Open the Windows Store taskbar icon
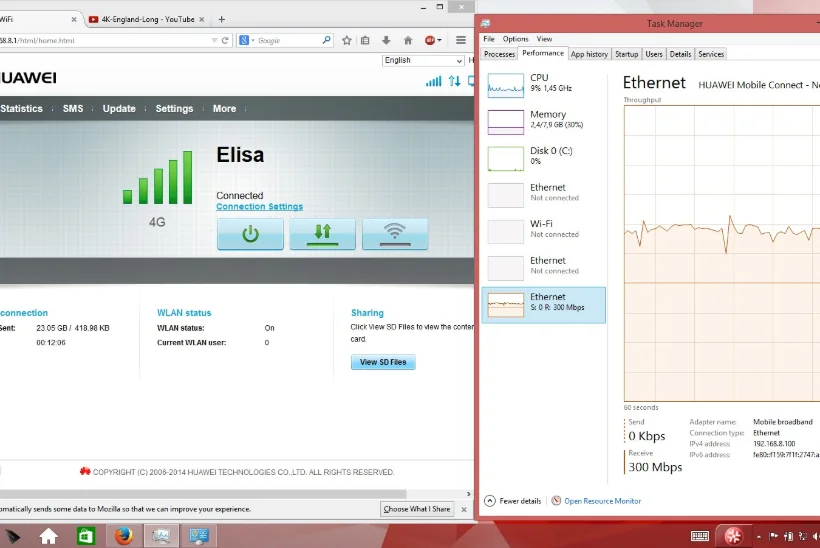820x548 pixels. coord(86,535)
